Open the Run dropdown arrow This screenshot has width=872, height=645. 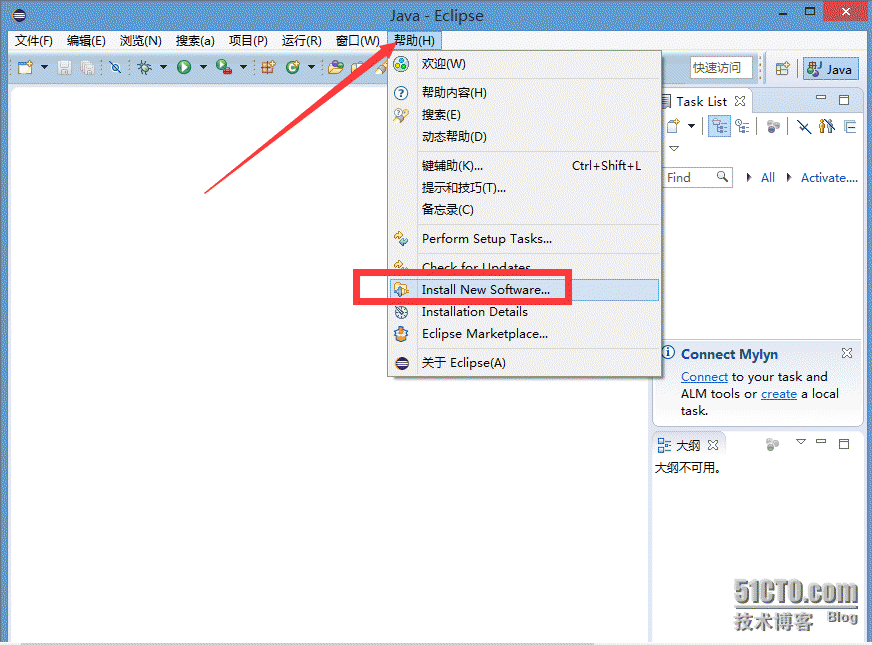(x=203, y=67)
